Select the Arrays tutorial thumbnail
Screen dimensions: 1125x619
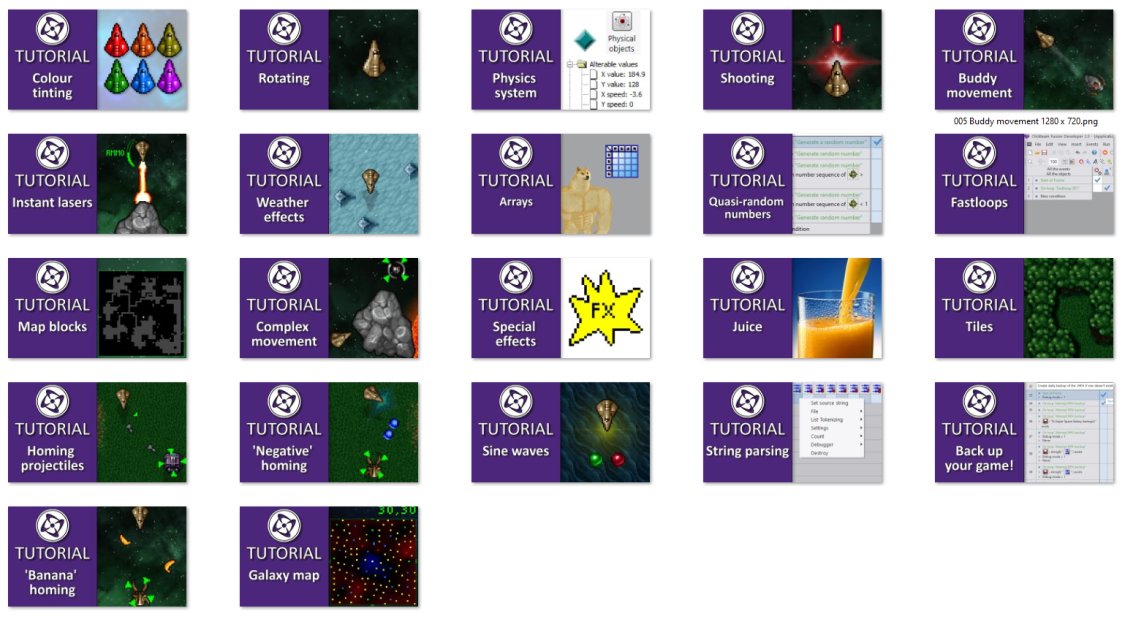tap(561, 184)
